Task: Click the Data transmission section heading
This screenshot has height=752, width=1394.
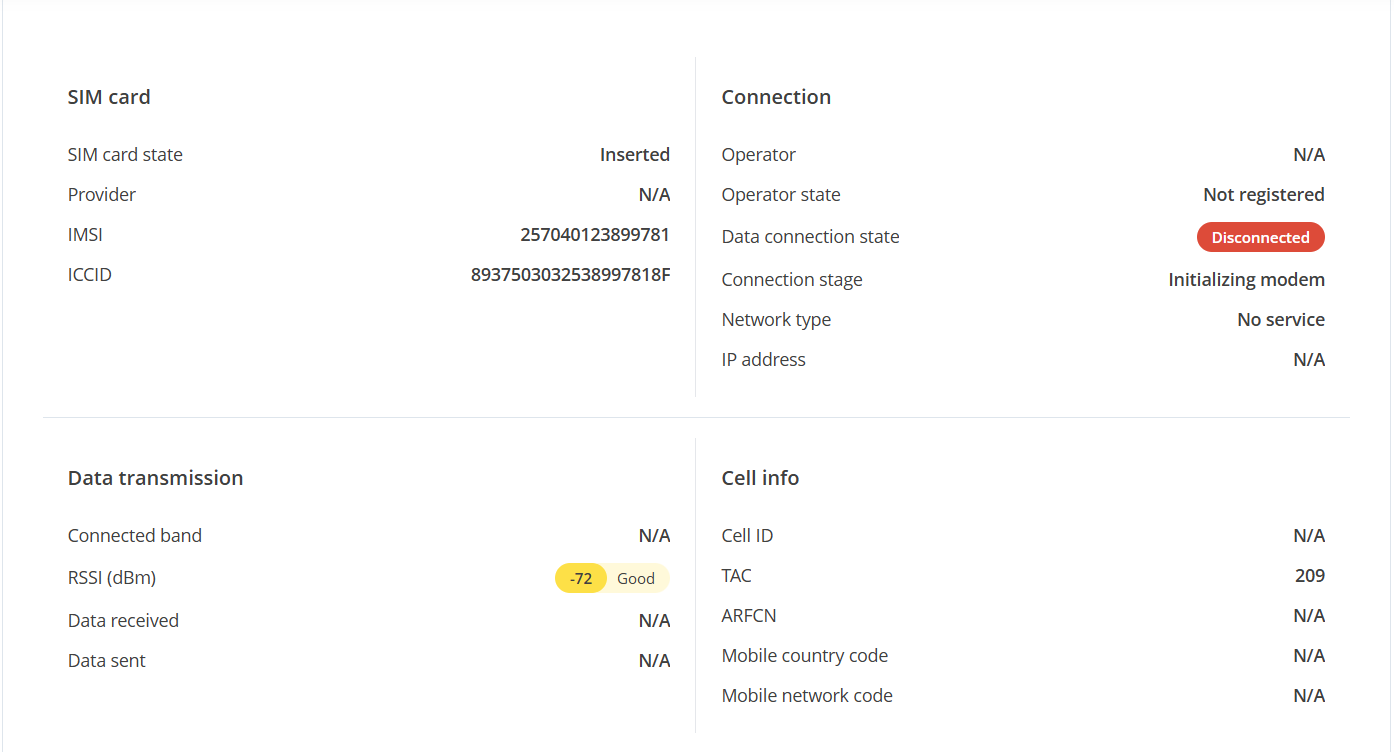Action: point(155,478)
